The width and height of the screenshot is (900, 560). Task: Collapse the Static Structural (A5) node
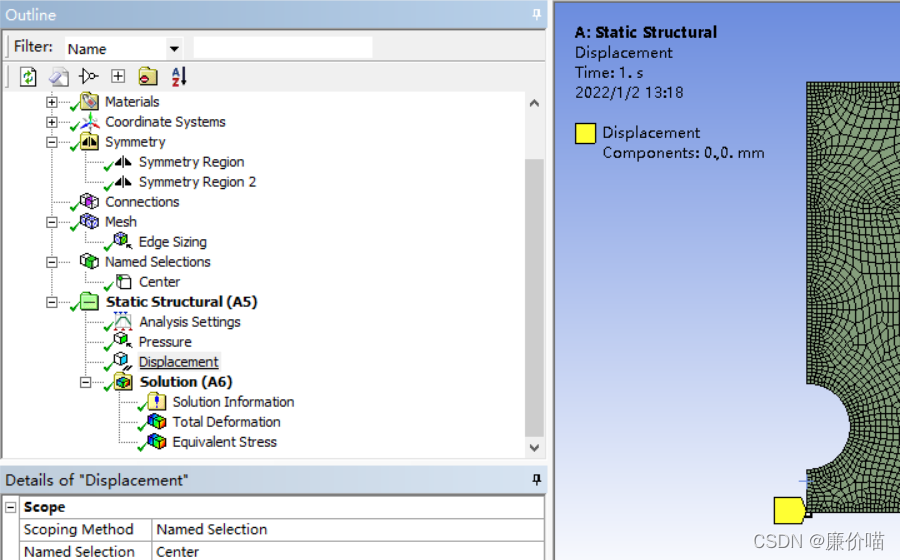click(x=52, y=302)
